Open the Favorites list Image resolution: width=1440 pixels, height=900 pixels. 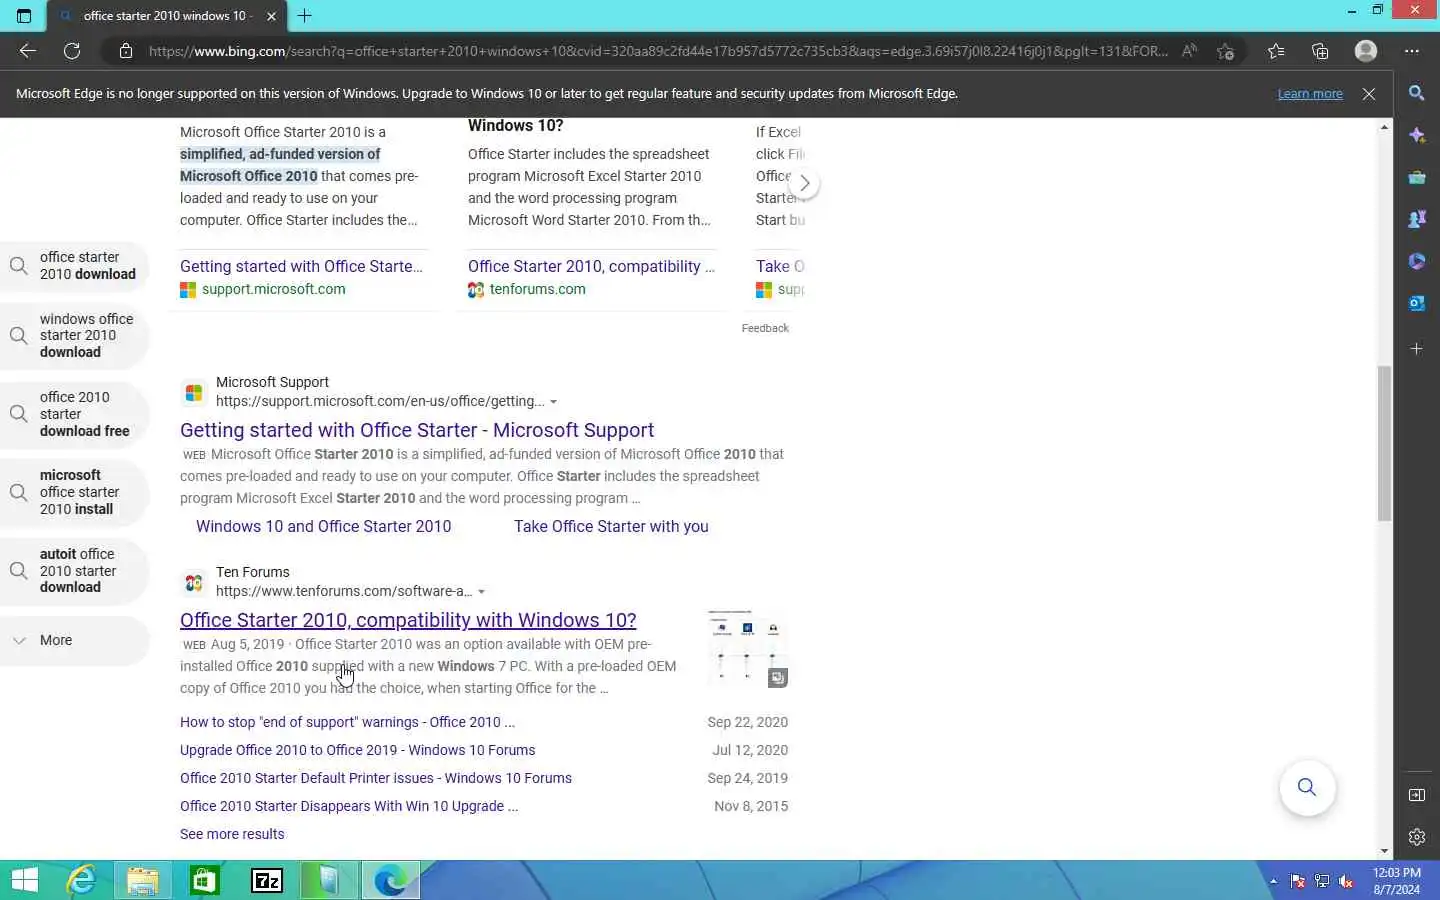tap(1276, 51)
